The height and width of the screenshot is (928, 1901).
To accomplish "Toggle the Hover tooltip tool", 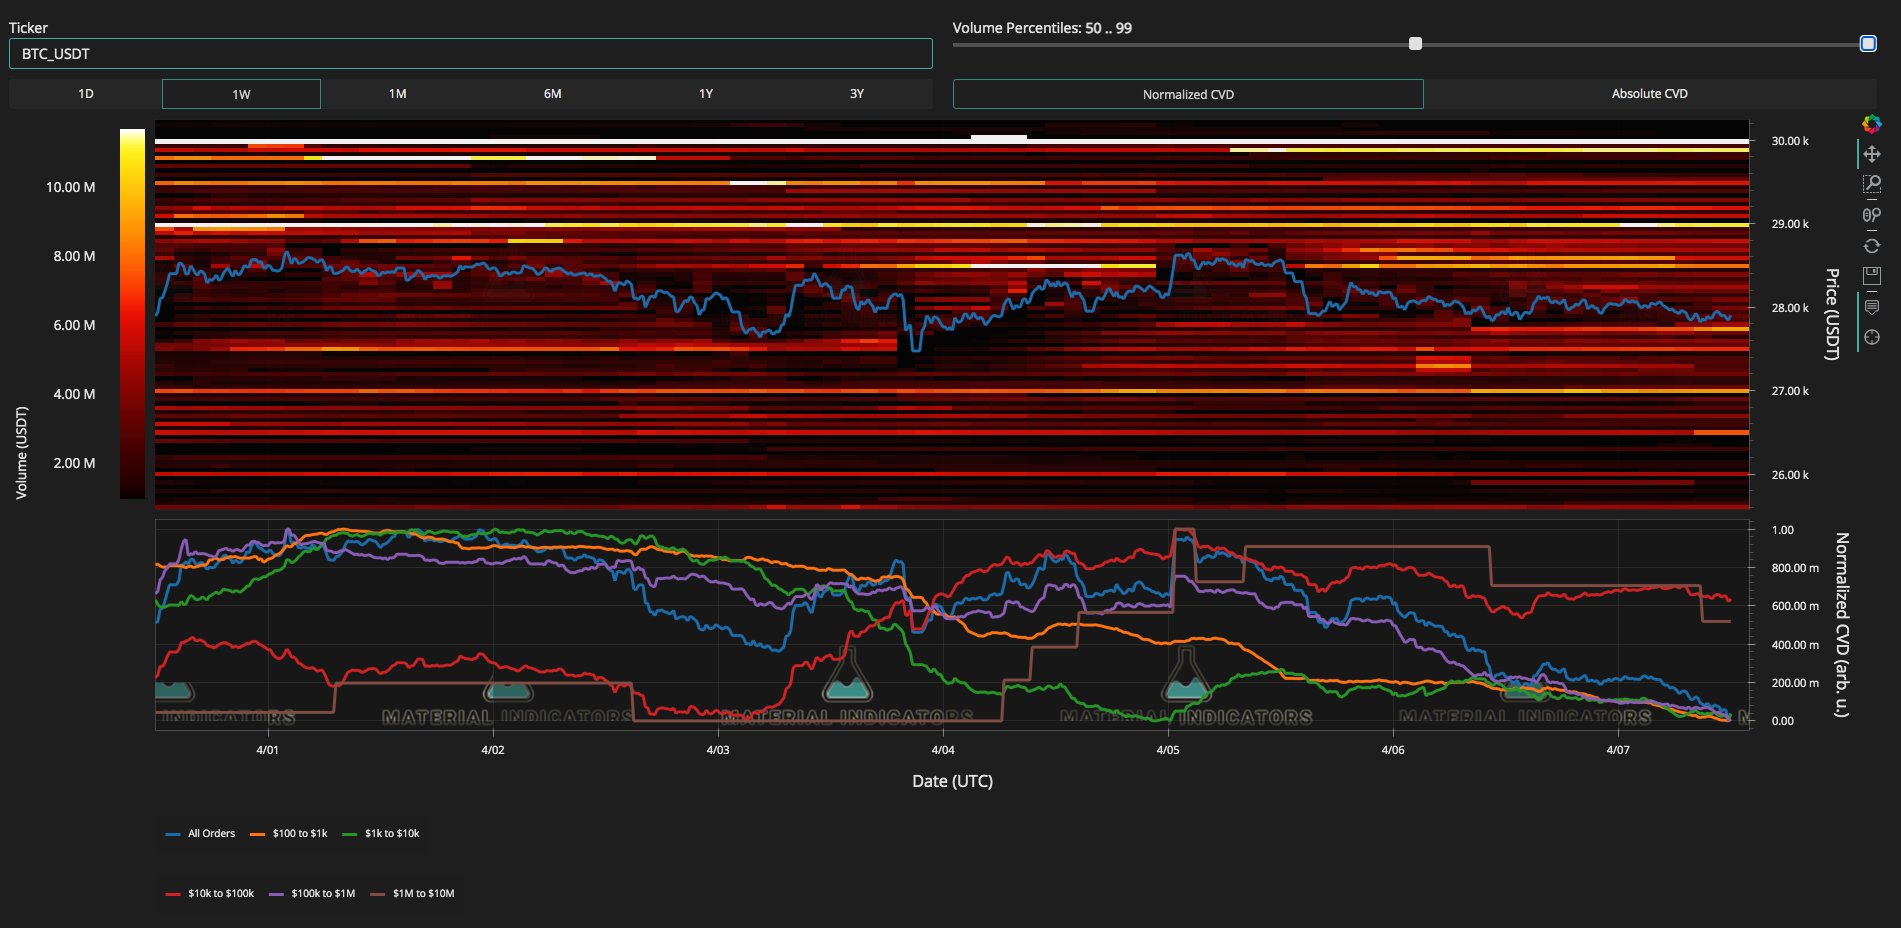I will tap(1871, 307).
